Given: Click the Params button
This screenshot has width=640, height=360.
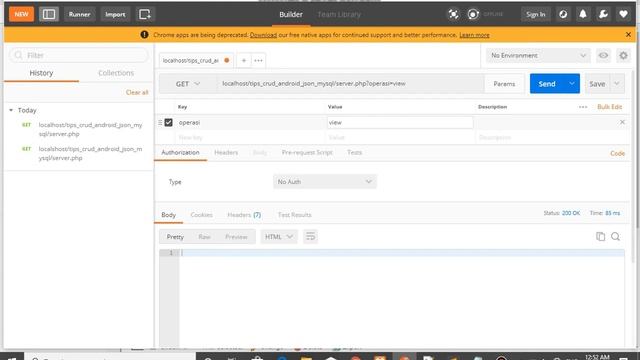Looking at the screenshot, I should [504, 84].
